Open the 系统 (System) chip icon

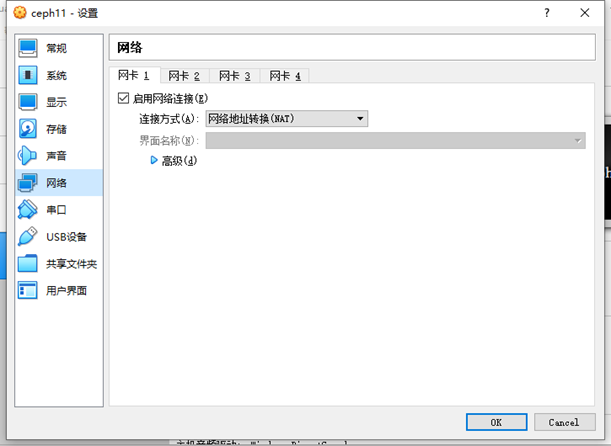click(28, 75)
